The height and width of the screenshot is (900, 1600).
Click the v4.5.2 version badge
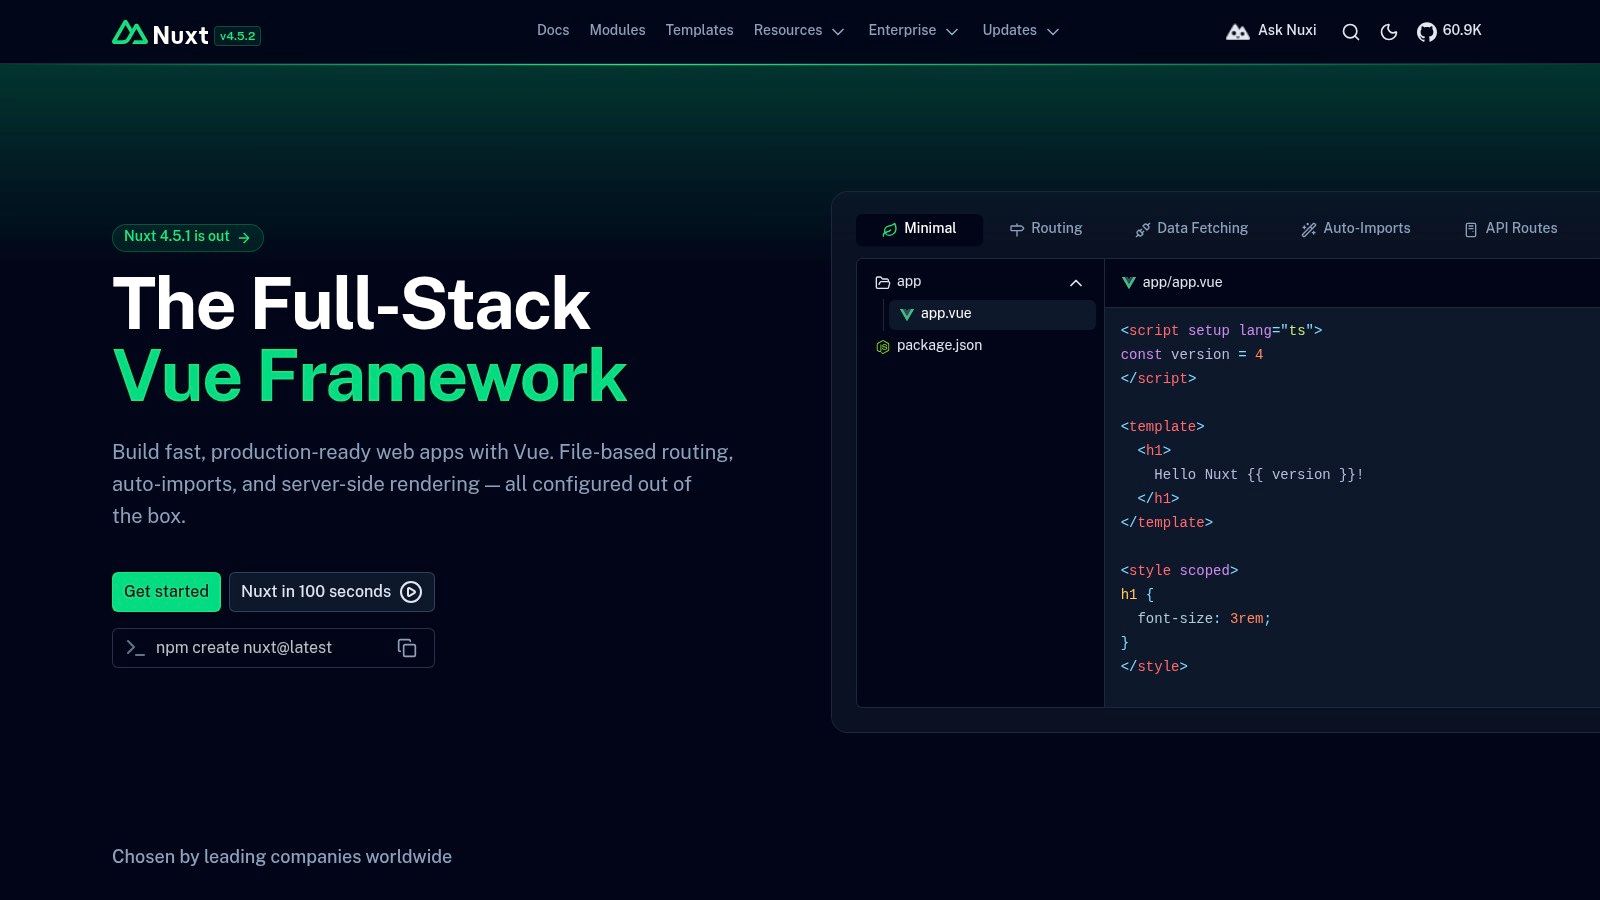tap(238, 36)
